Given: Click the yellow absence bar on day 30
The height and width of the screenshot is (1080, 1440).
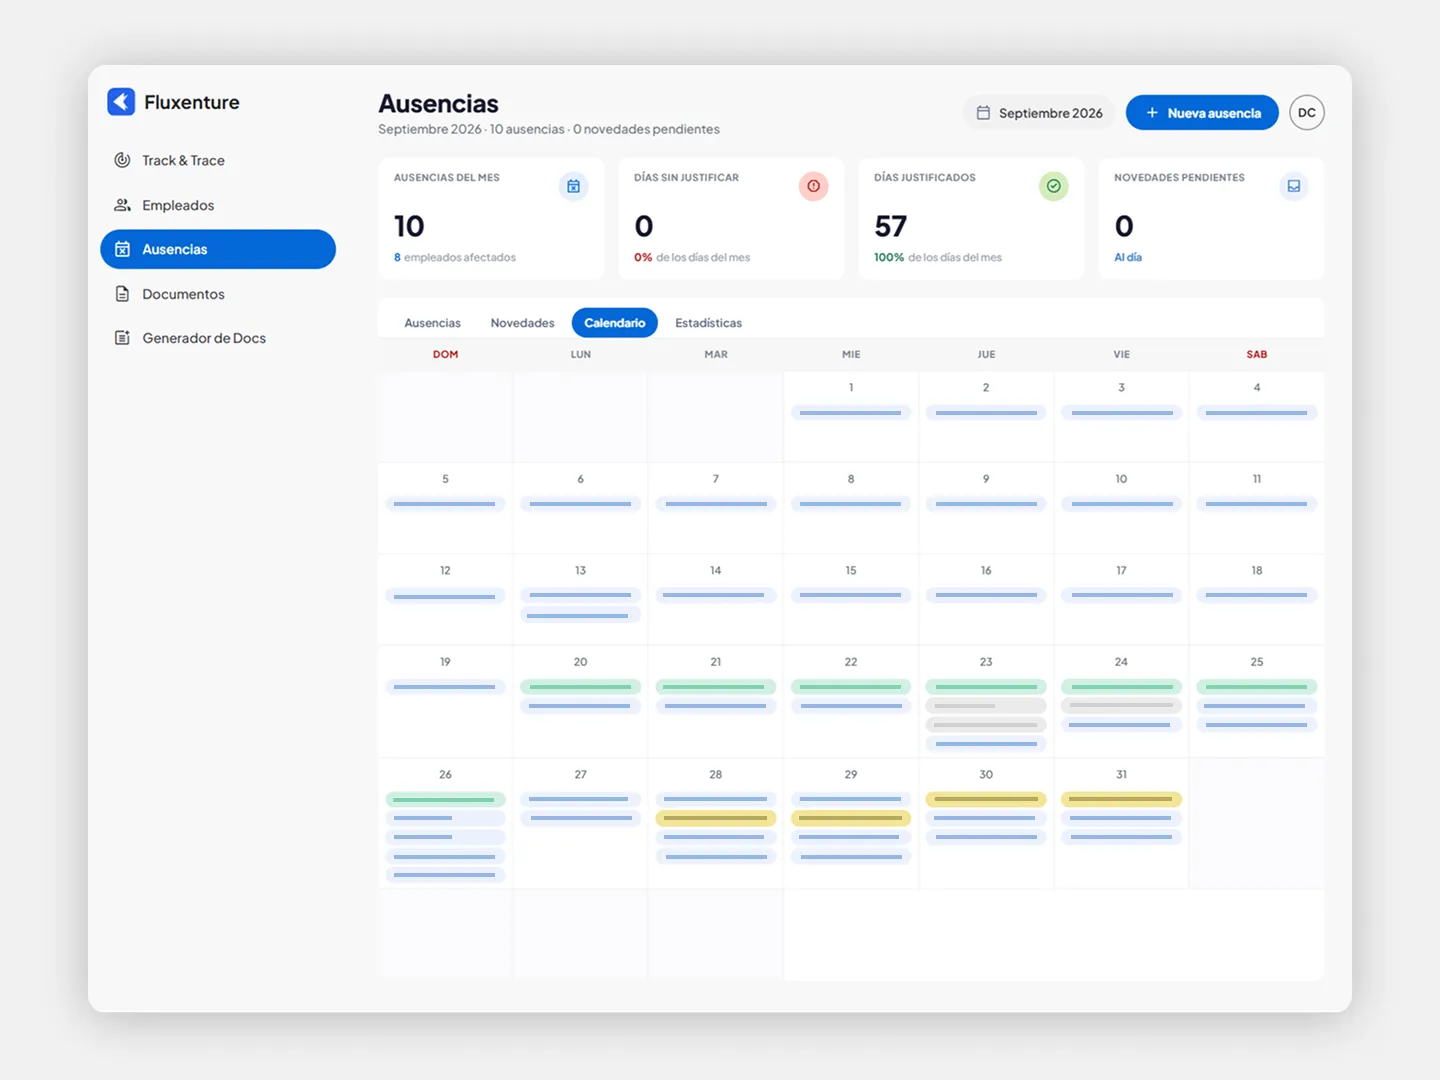Looking at the screenshot, I should pos(986,799).
